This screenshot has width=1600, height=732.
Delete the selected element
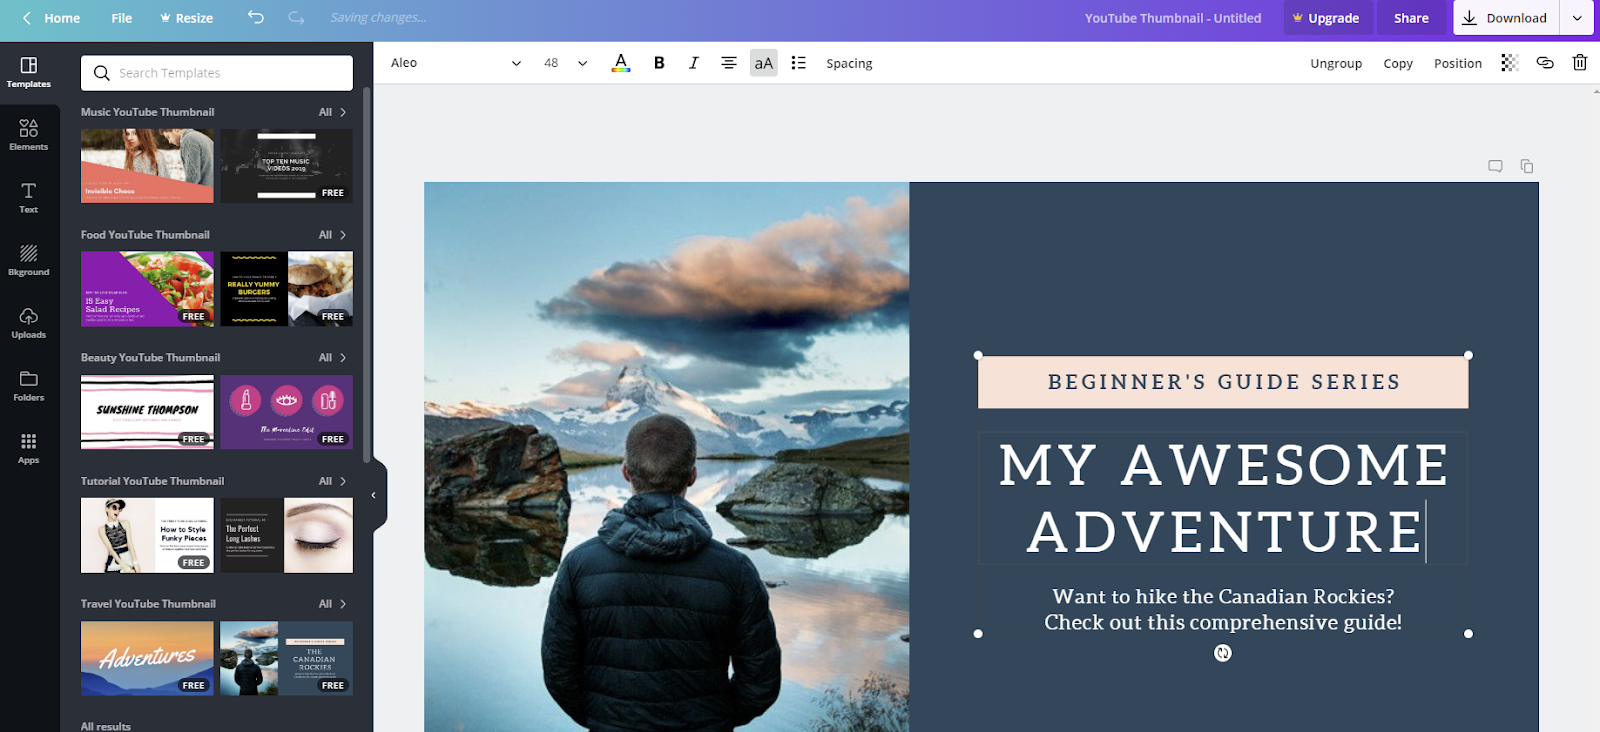(x=1580, y=63)
